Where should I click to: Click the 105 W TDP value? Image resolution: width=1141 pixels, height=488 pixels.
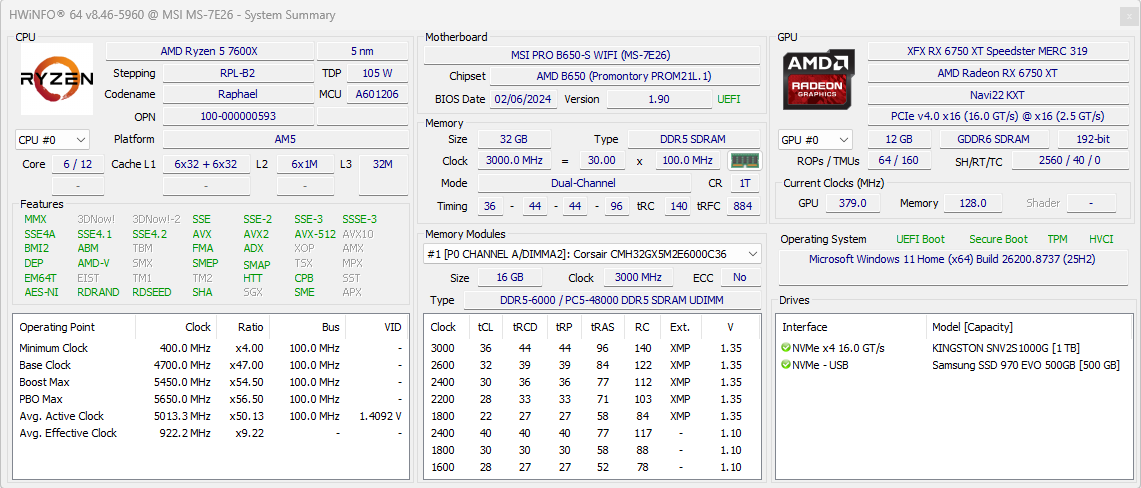[x=377, y=73]
